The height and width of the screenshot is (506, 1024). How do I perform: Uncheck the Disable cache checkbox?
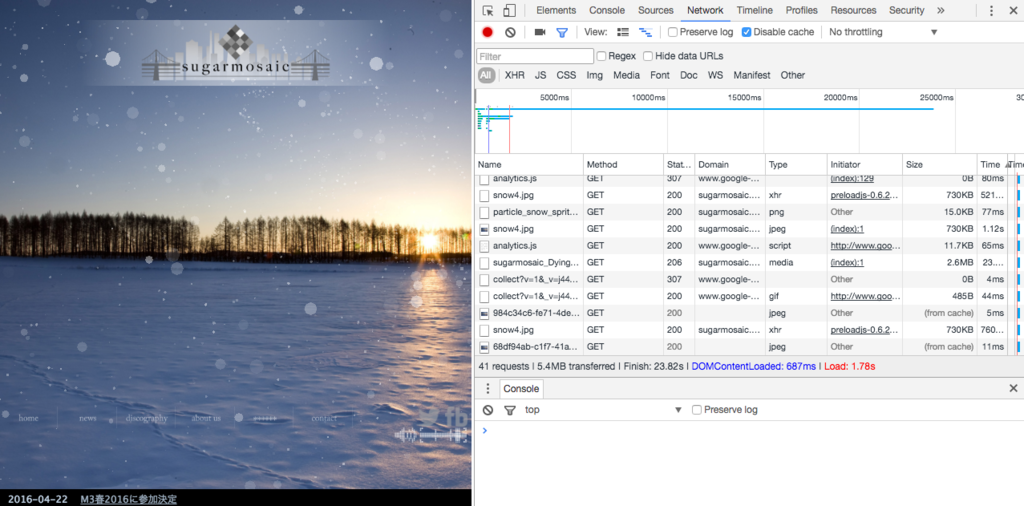pyautogui.click(x=747, y=32)
